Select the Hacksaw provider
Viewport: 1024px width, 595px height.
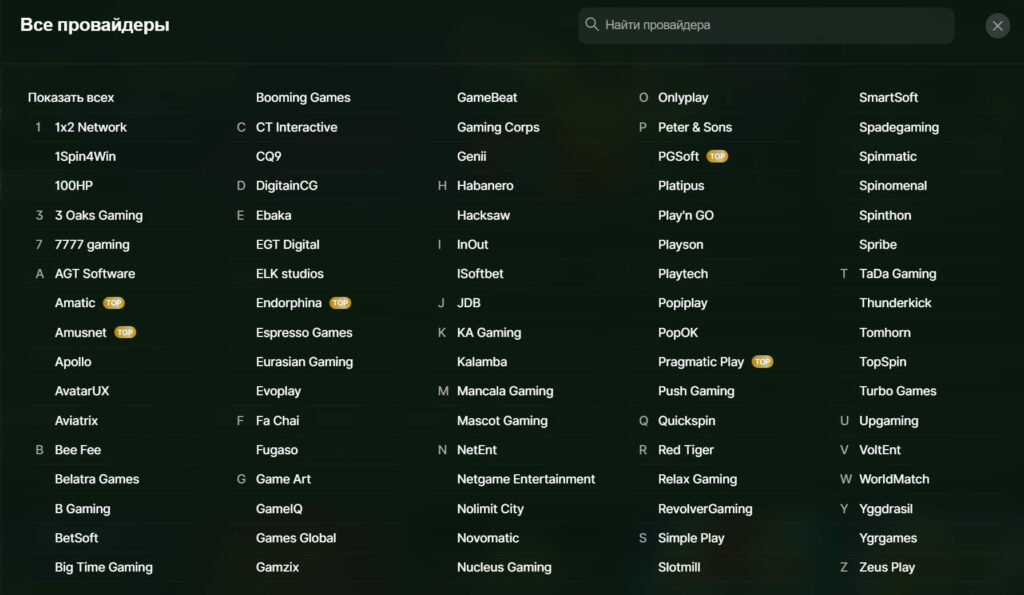[x=483, y=216]
